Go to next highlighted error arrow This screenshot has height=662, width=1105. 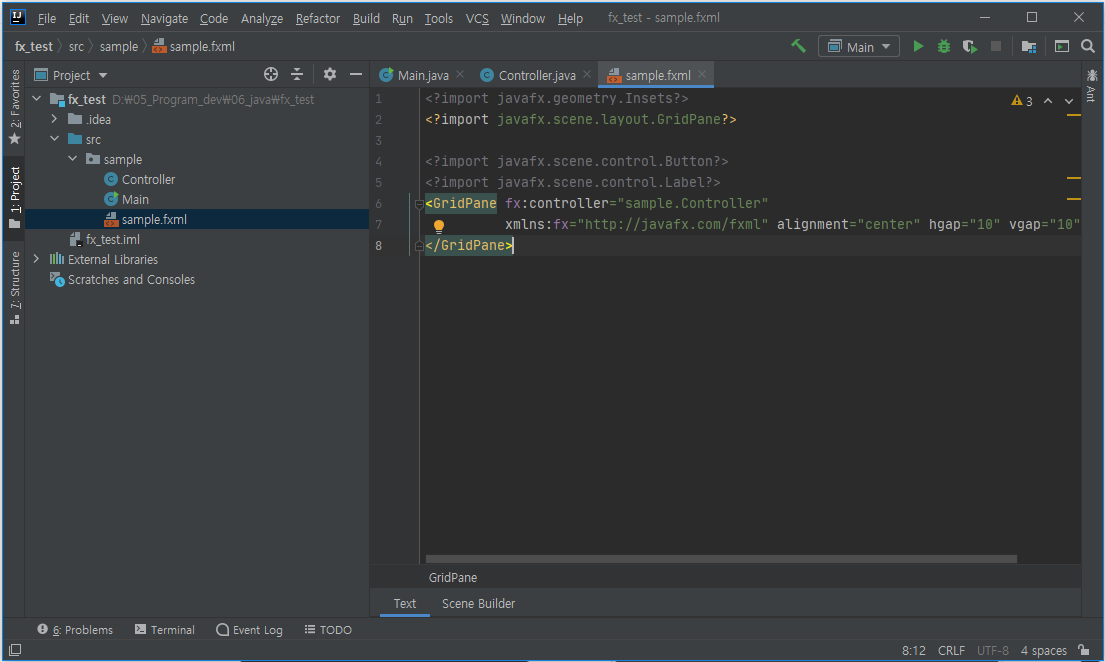tap(1069, 101)
